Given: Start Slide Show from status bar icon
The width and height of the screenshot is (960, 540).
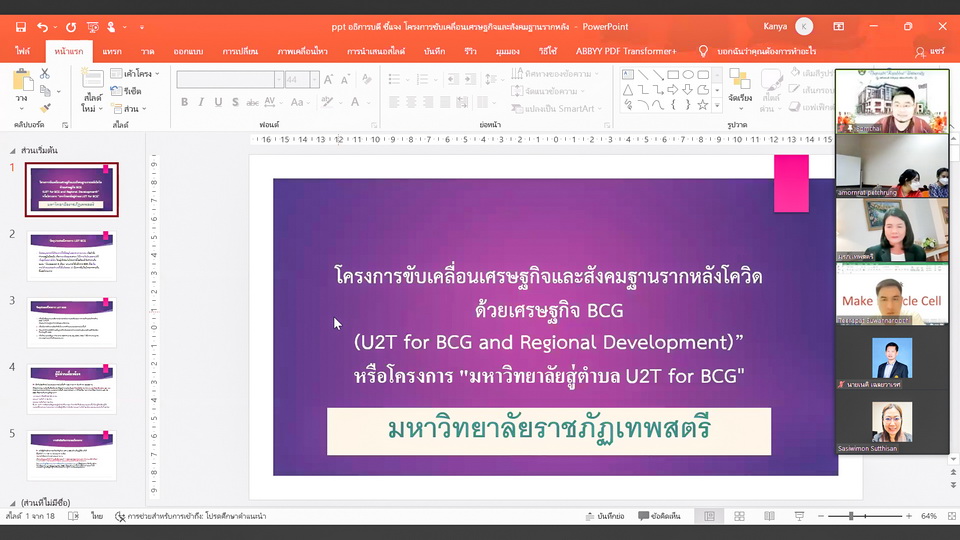Looking at the screenshot, I should tap(800, 516).
